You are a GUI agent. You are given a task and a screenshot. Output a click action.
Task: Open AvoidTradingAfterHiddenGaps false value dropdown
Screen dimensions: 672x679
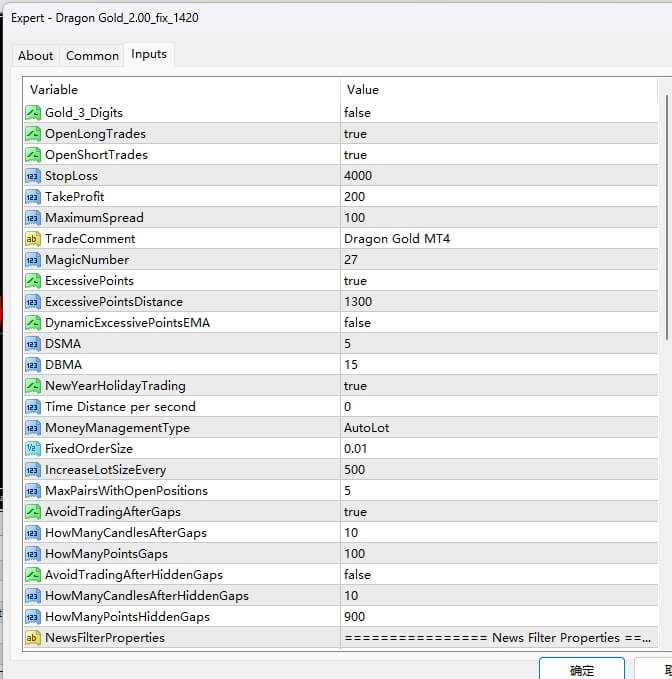499,575
